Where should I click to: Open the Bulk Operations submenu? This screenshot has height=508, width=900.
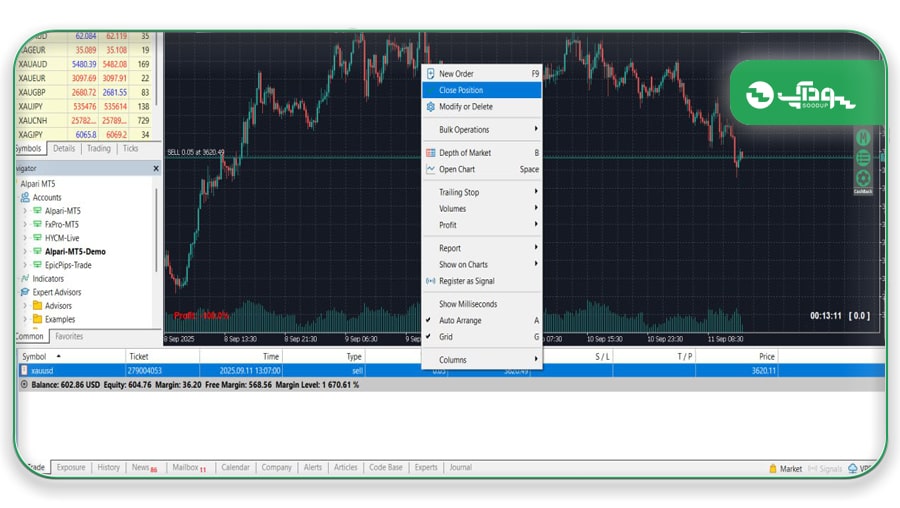click(482, 130)
